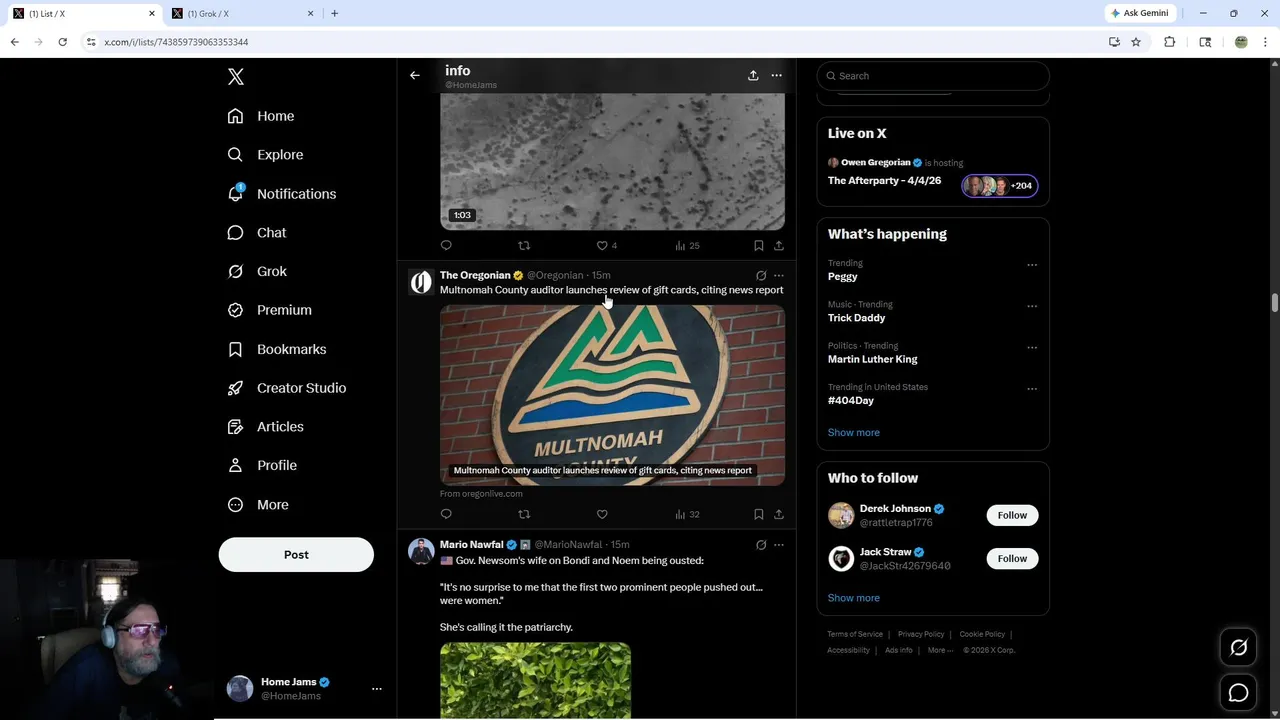The image size is (1280, 720).
Task: Open the #404Day trending topic
Action: click(x=851, y=400)
